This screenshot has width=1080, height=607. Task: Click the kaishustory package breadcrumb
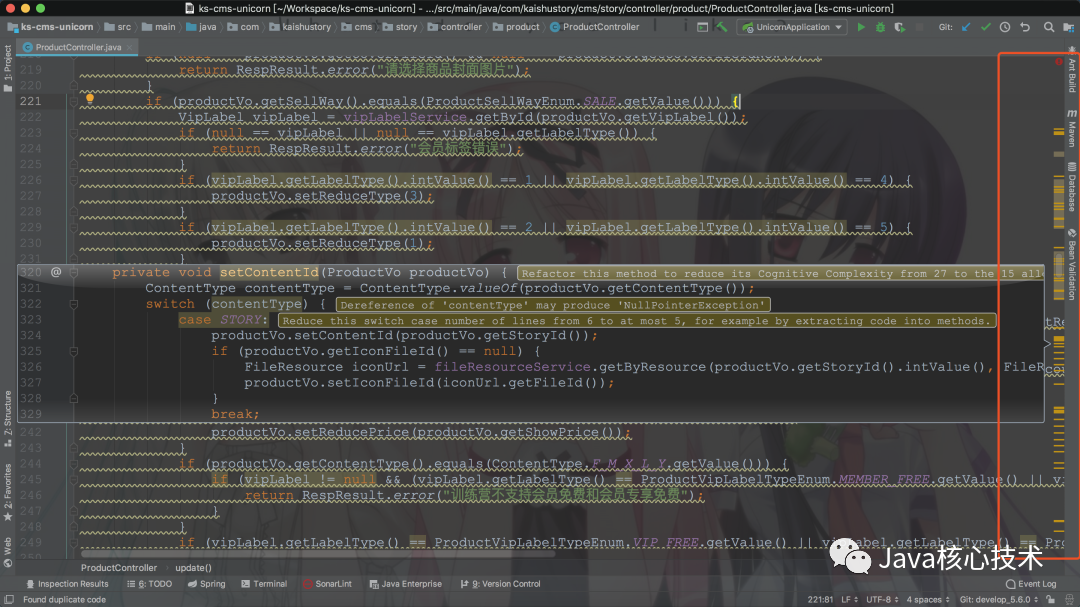(x=300, y=27)
